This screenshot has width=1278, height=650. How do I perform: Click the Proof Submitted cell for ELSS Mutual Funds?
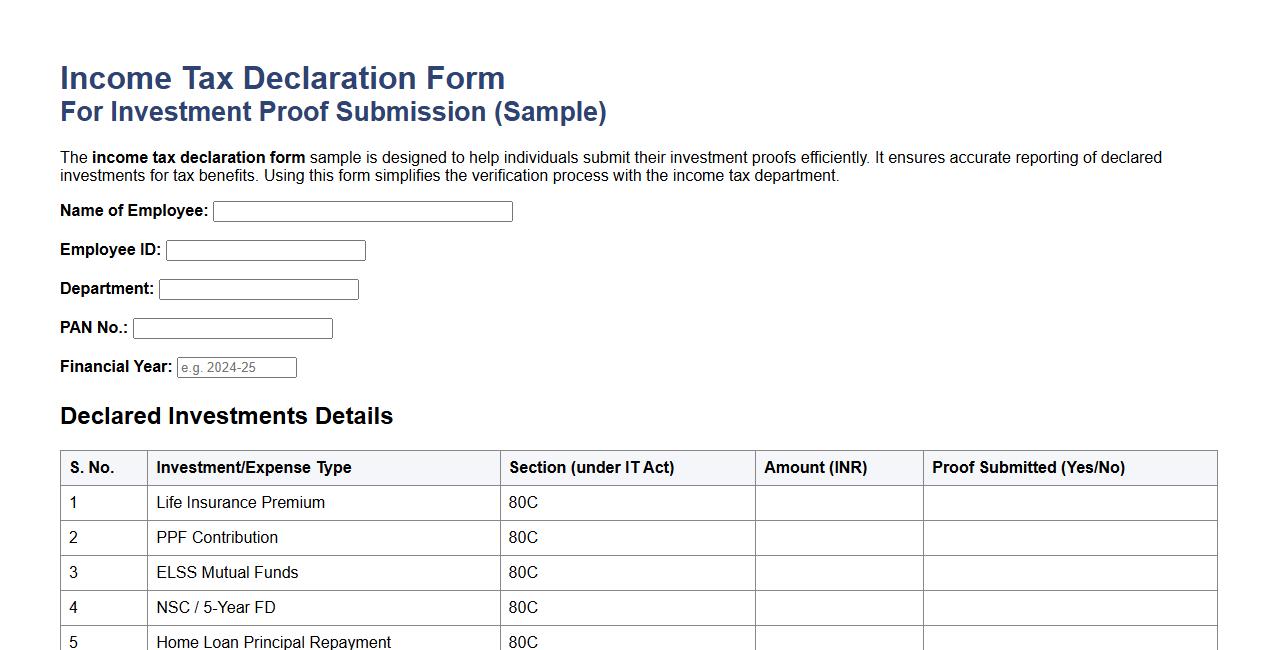1070,573
